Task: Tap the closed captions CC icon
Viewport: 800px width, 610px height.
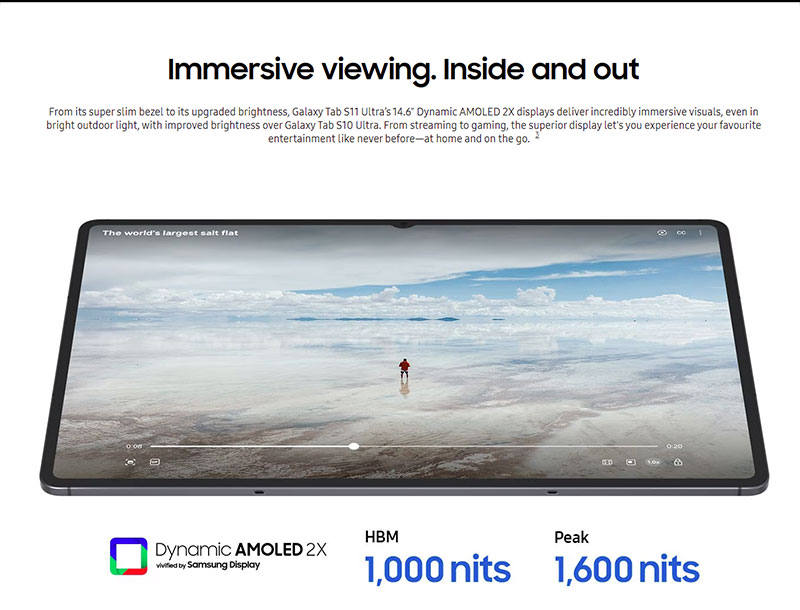Action: (681, 233)
